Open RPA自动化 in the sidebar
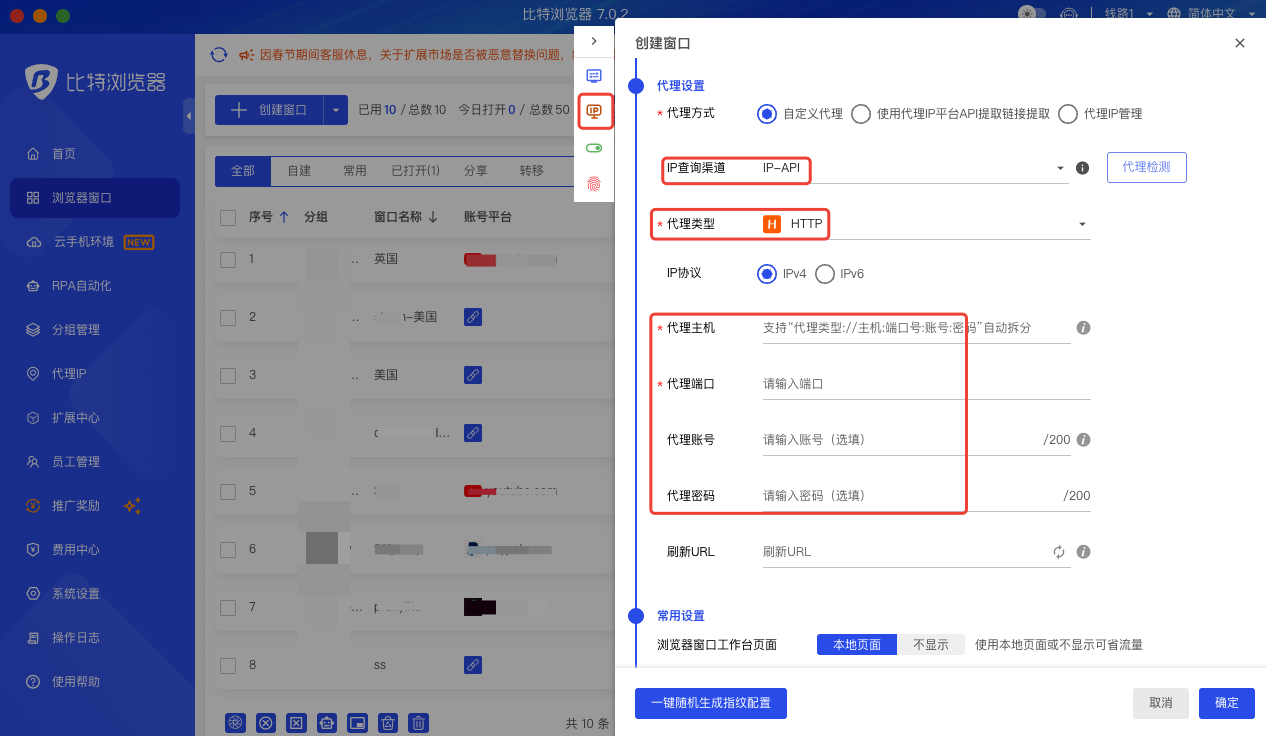 [81, 286]
